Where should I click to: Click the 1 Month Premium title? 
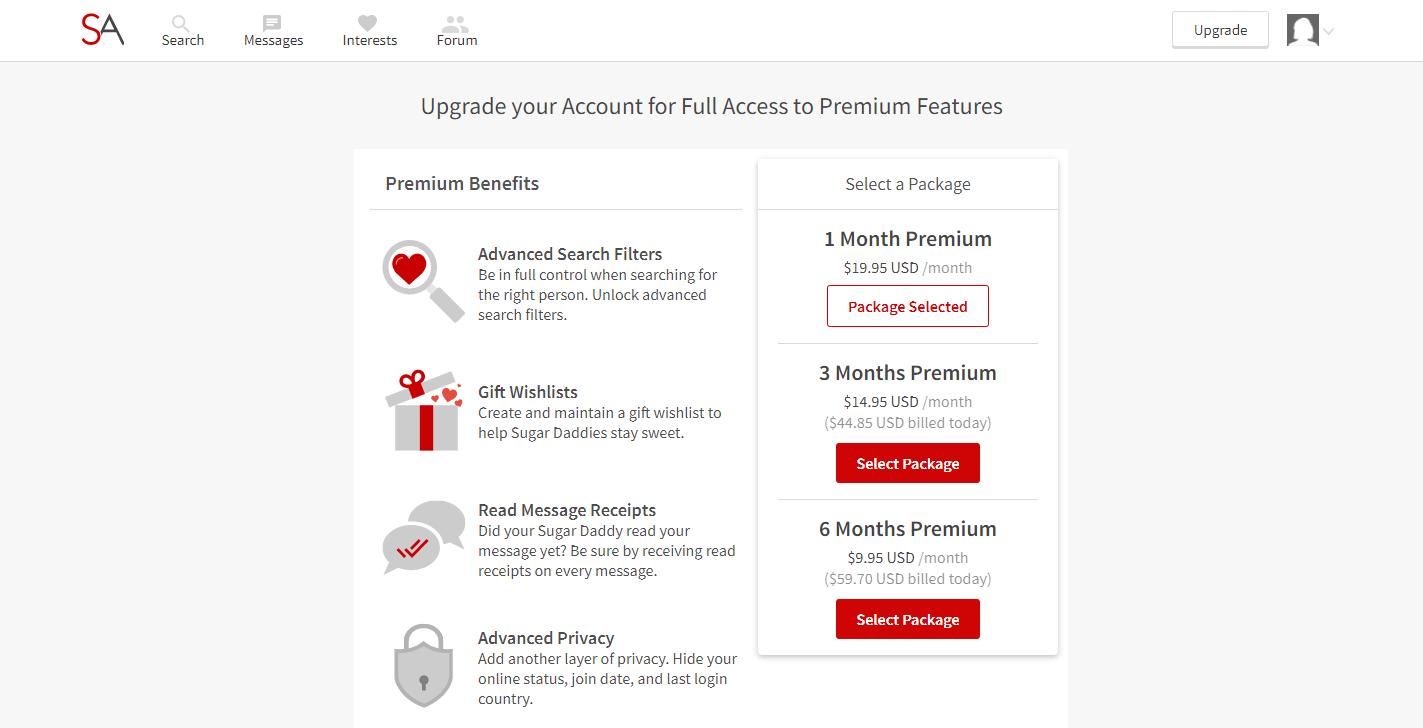click(x=908, y=239)
